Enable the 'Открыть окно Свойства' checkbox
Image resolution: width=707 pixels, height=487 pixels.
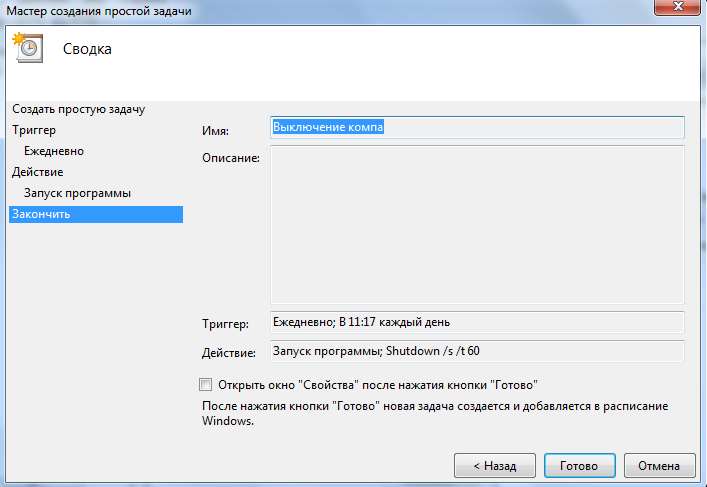(x=206, y=384)
